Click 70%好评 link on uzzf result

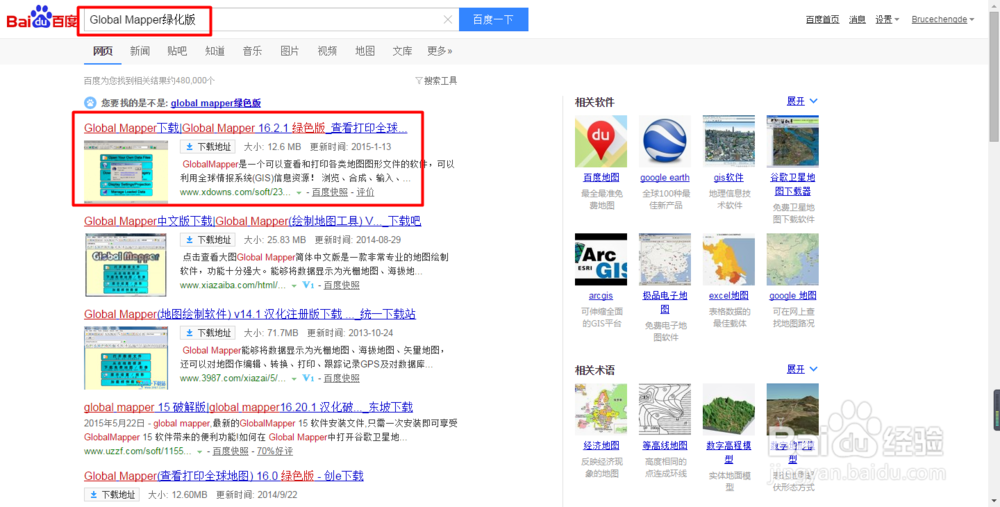(275, 452)
